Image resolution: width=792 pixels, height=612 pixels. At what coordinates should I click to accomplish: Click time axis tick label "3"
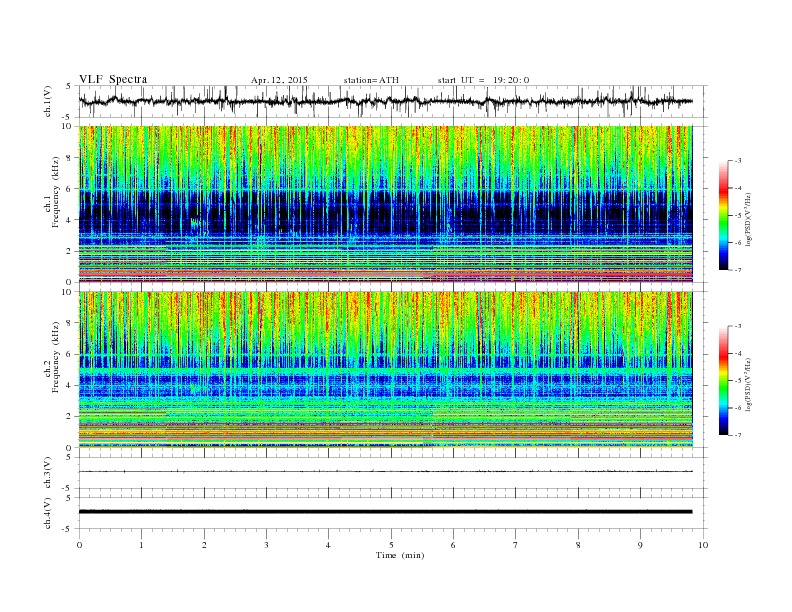point(266,545)
